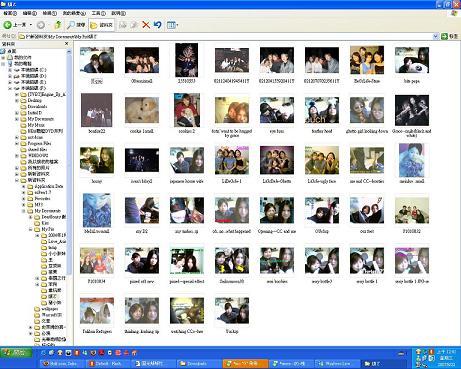This screenshot has width=461, height=369.
Task: Click the file name text 'meow hibyd'
Action: pyautogui.click(x=142, y=181)
